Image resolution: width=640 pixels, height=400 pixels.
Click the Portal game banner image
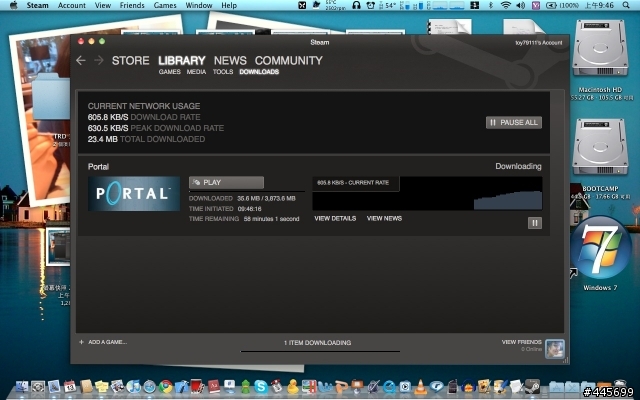click(134, 193)
